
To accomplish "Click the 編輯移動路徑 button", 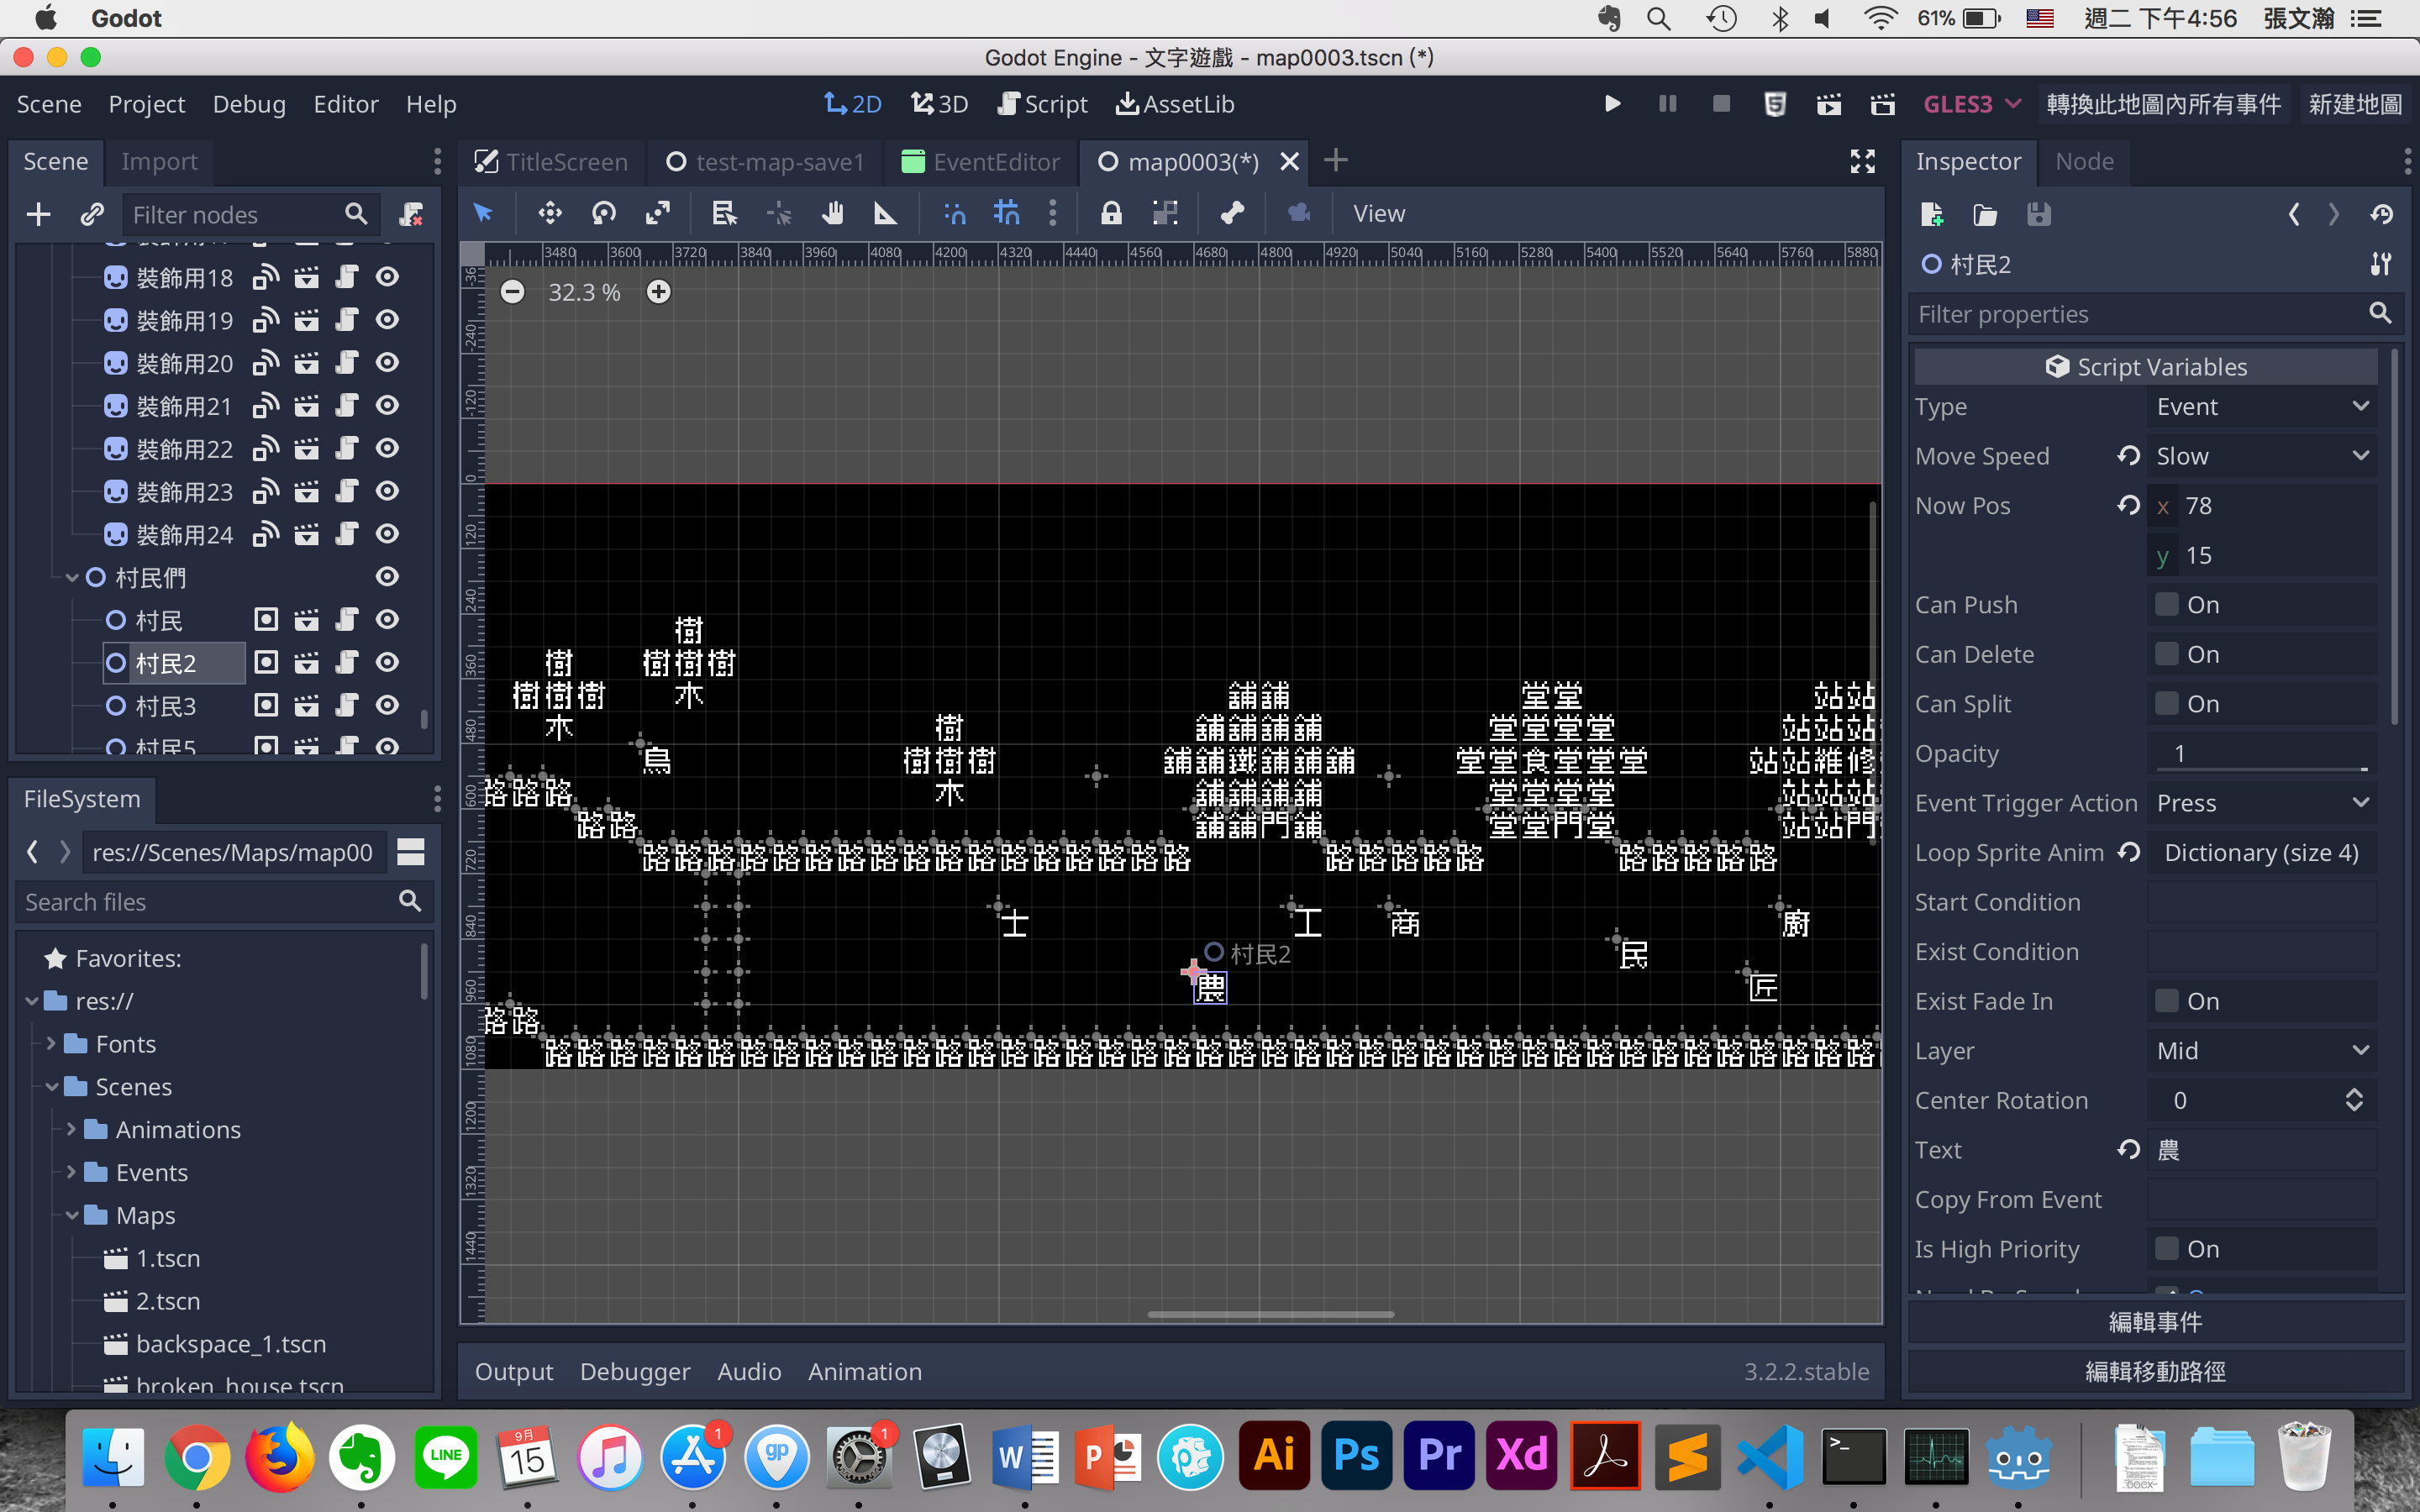I will point(2155,1372).
